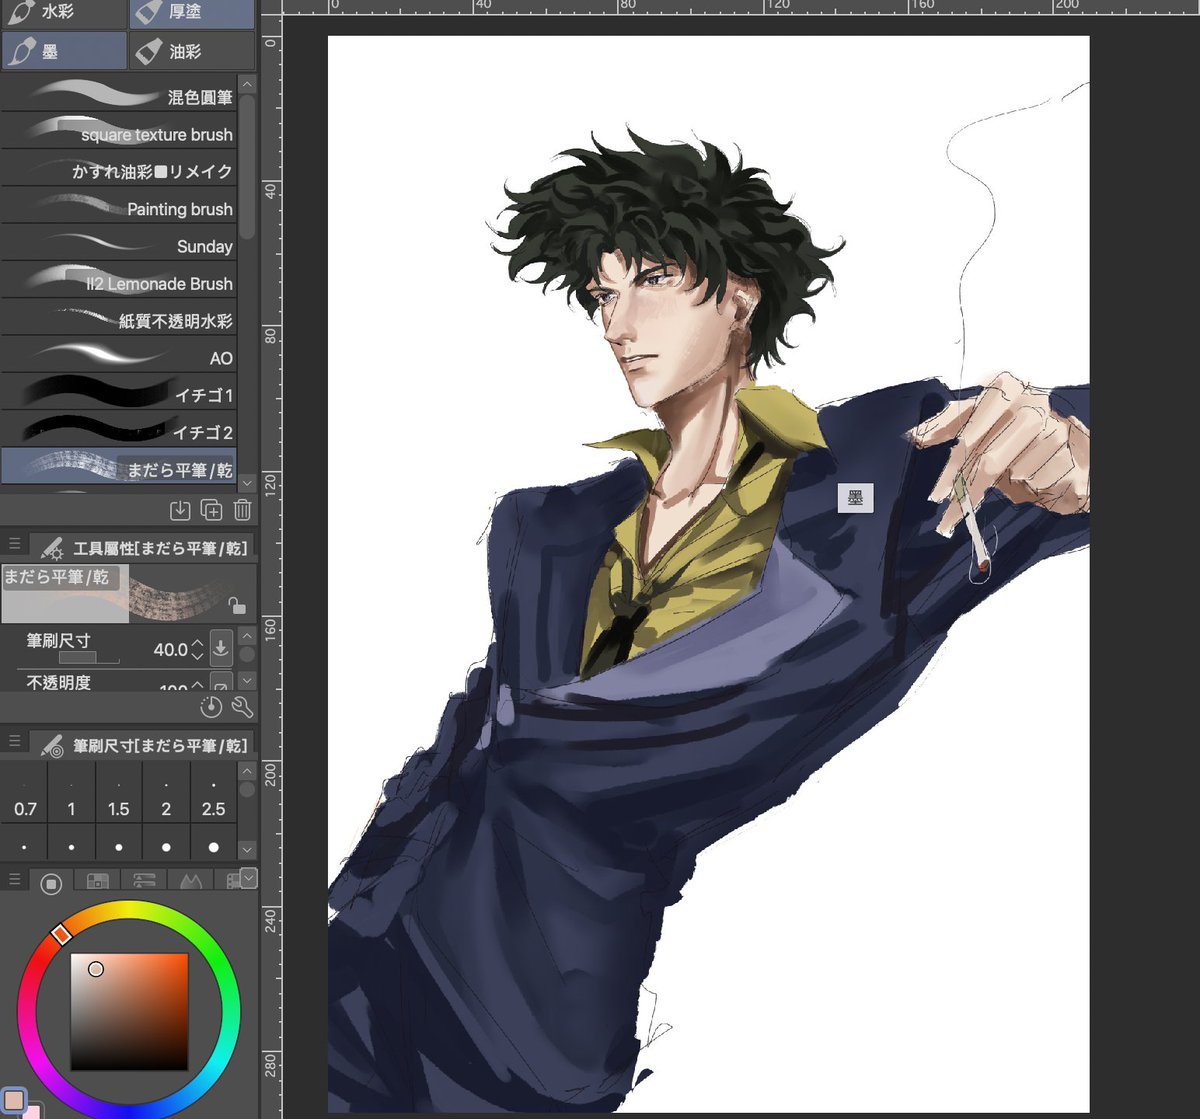Switch to the color wheel tab
Viewport: 1200px width, 1119px height.
[x=51, y=882]
